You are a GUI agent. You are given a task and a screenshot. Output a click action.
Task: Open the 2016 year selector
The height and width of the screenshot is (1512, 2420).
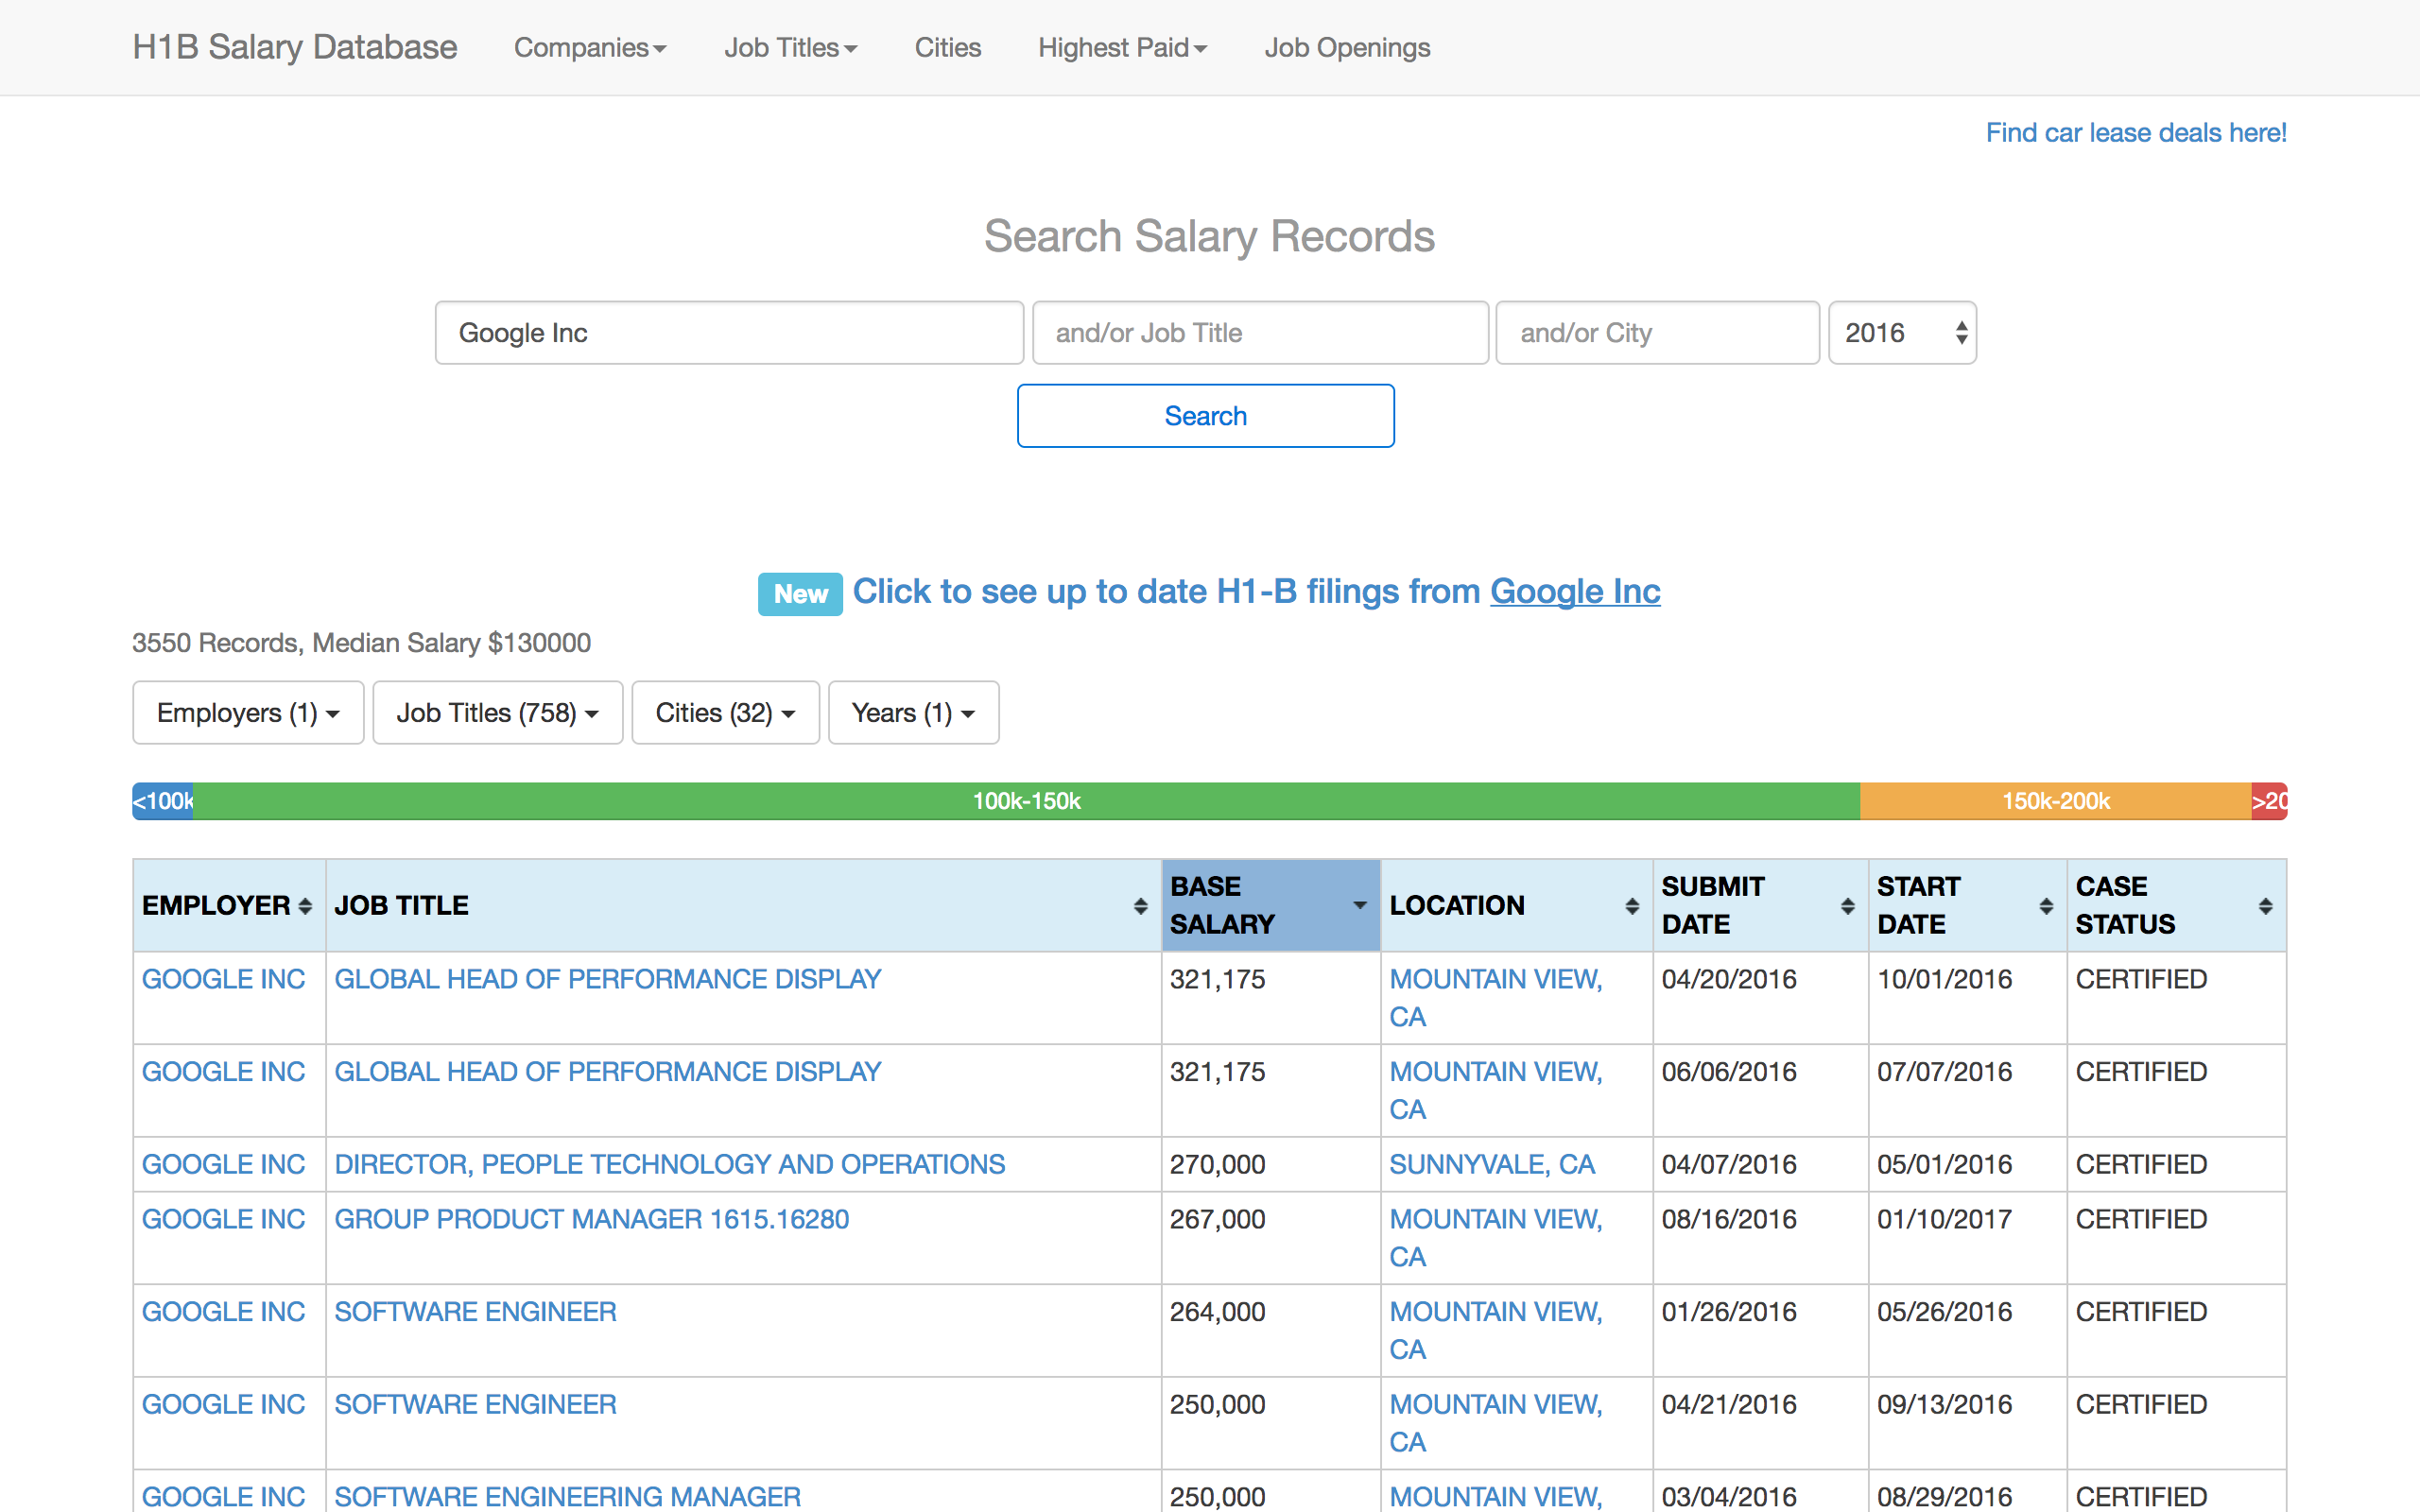(1902, 333)
